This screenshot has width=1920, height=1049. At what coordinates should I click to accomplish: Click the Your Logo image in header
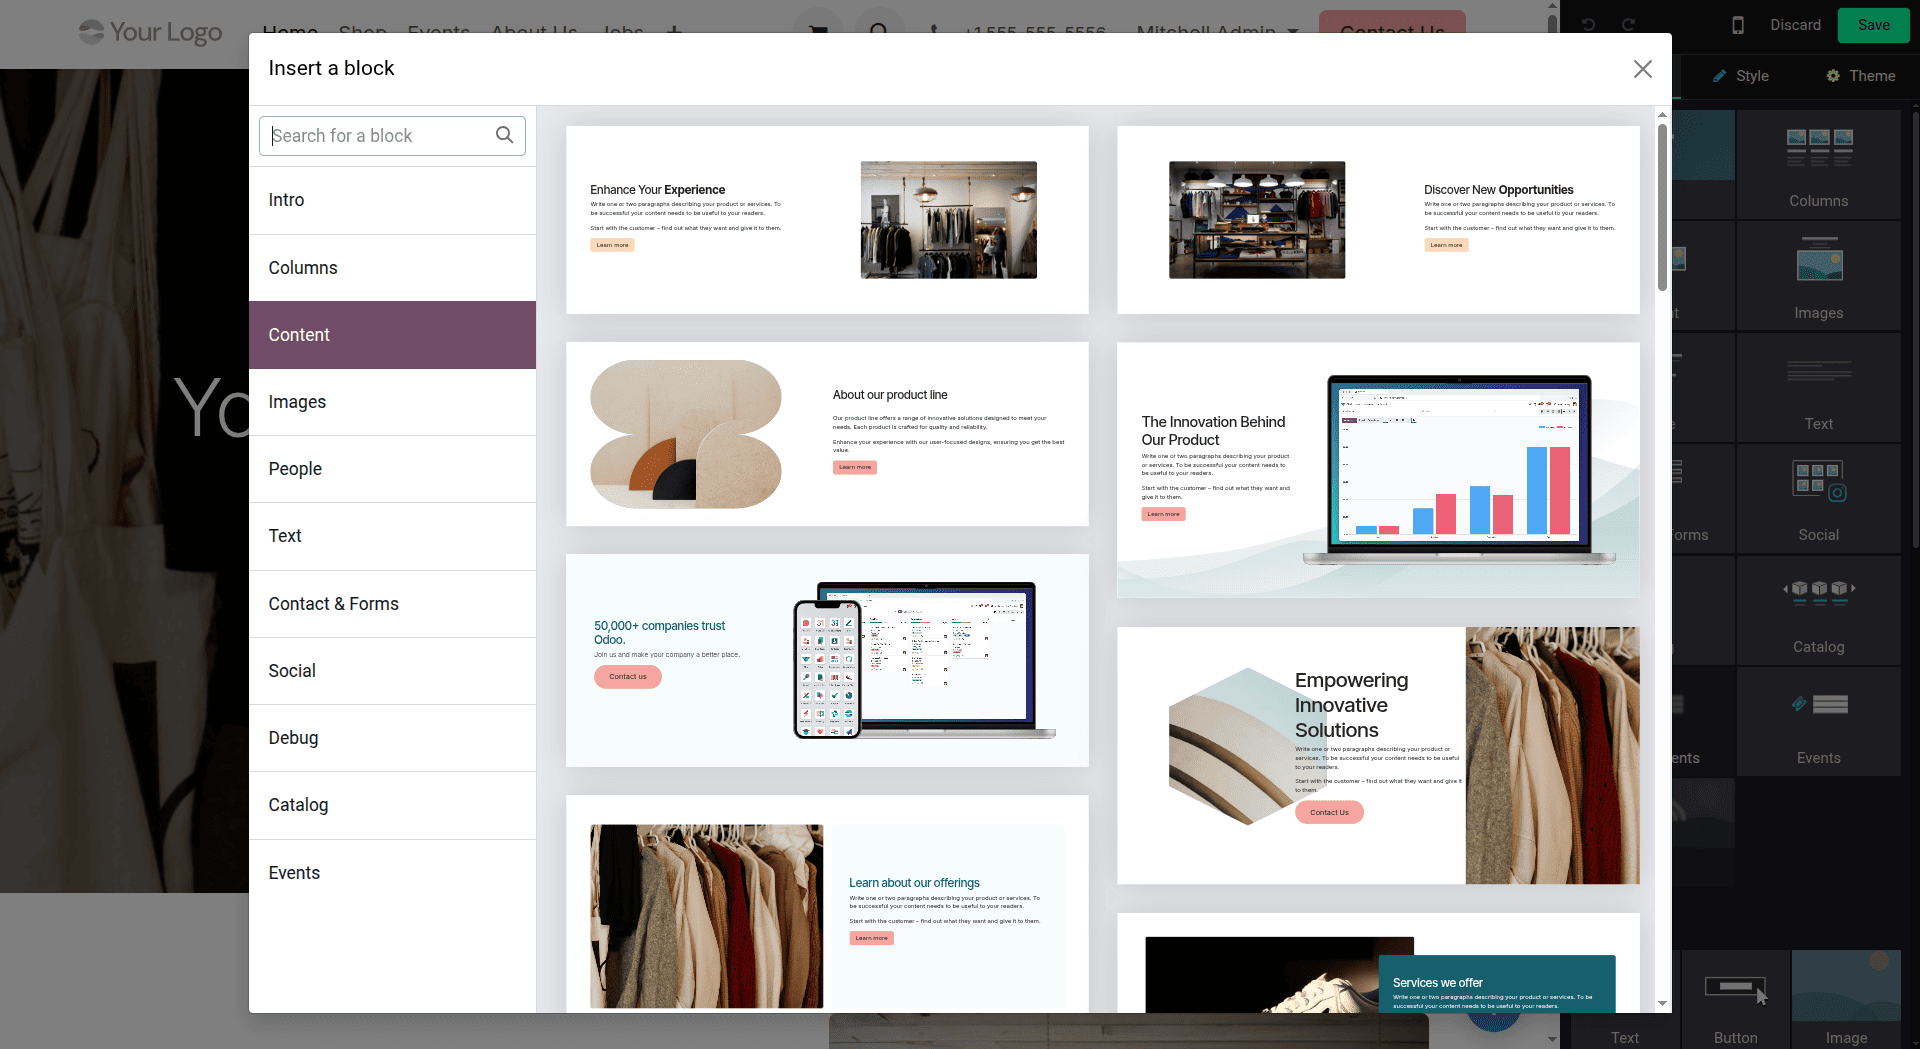click(150, 32)
